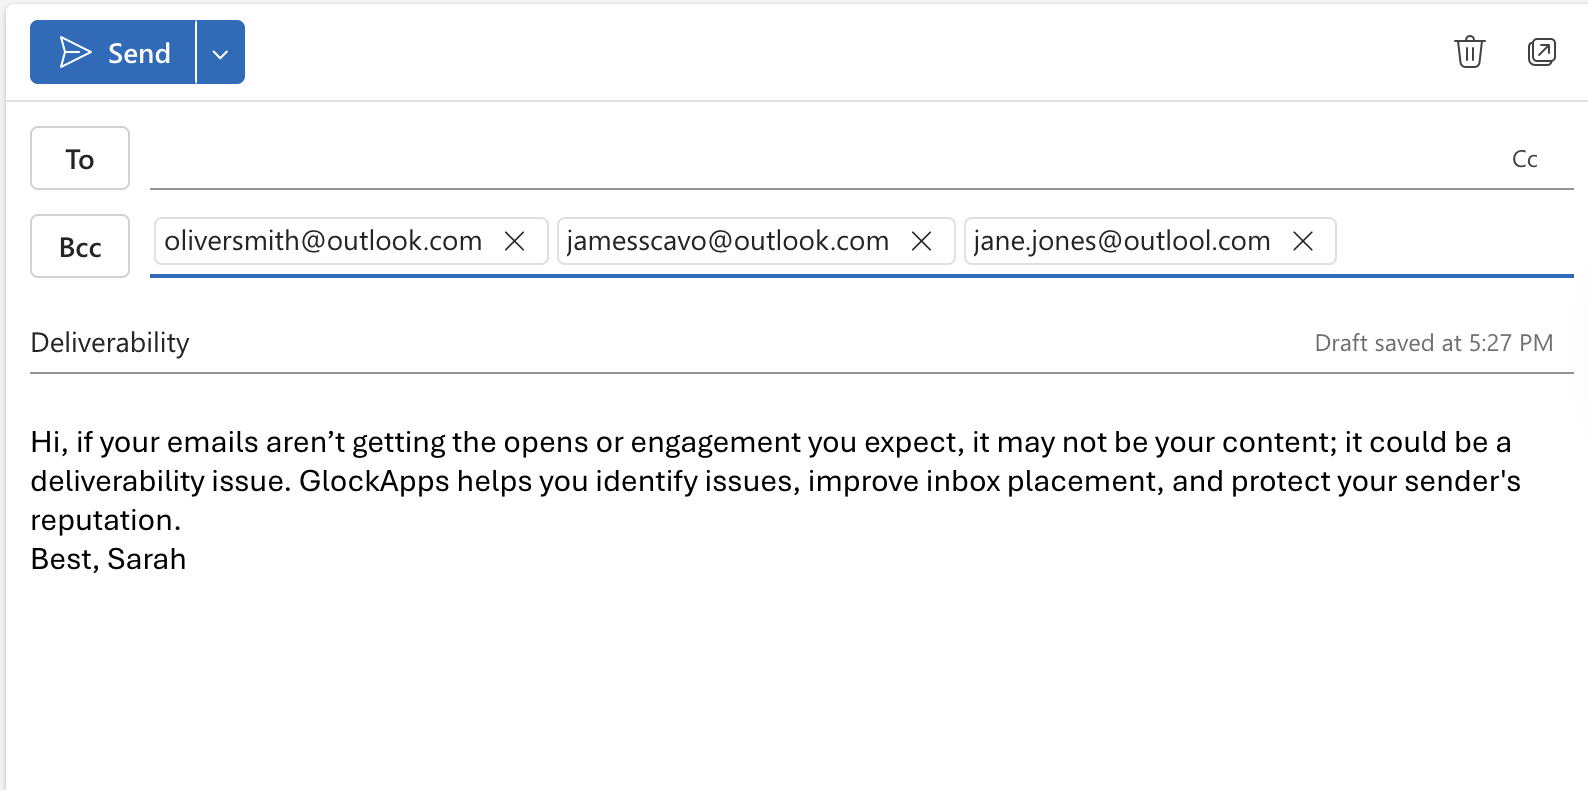Remove oliversmith@outlook.com from Bcc recipients

tap(514, 242)
